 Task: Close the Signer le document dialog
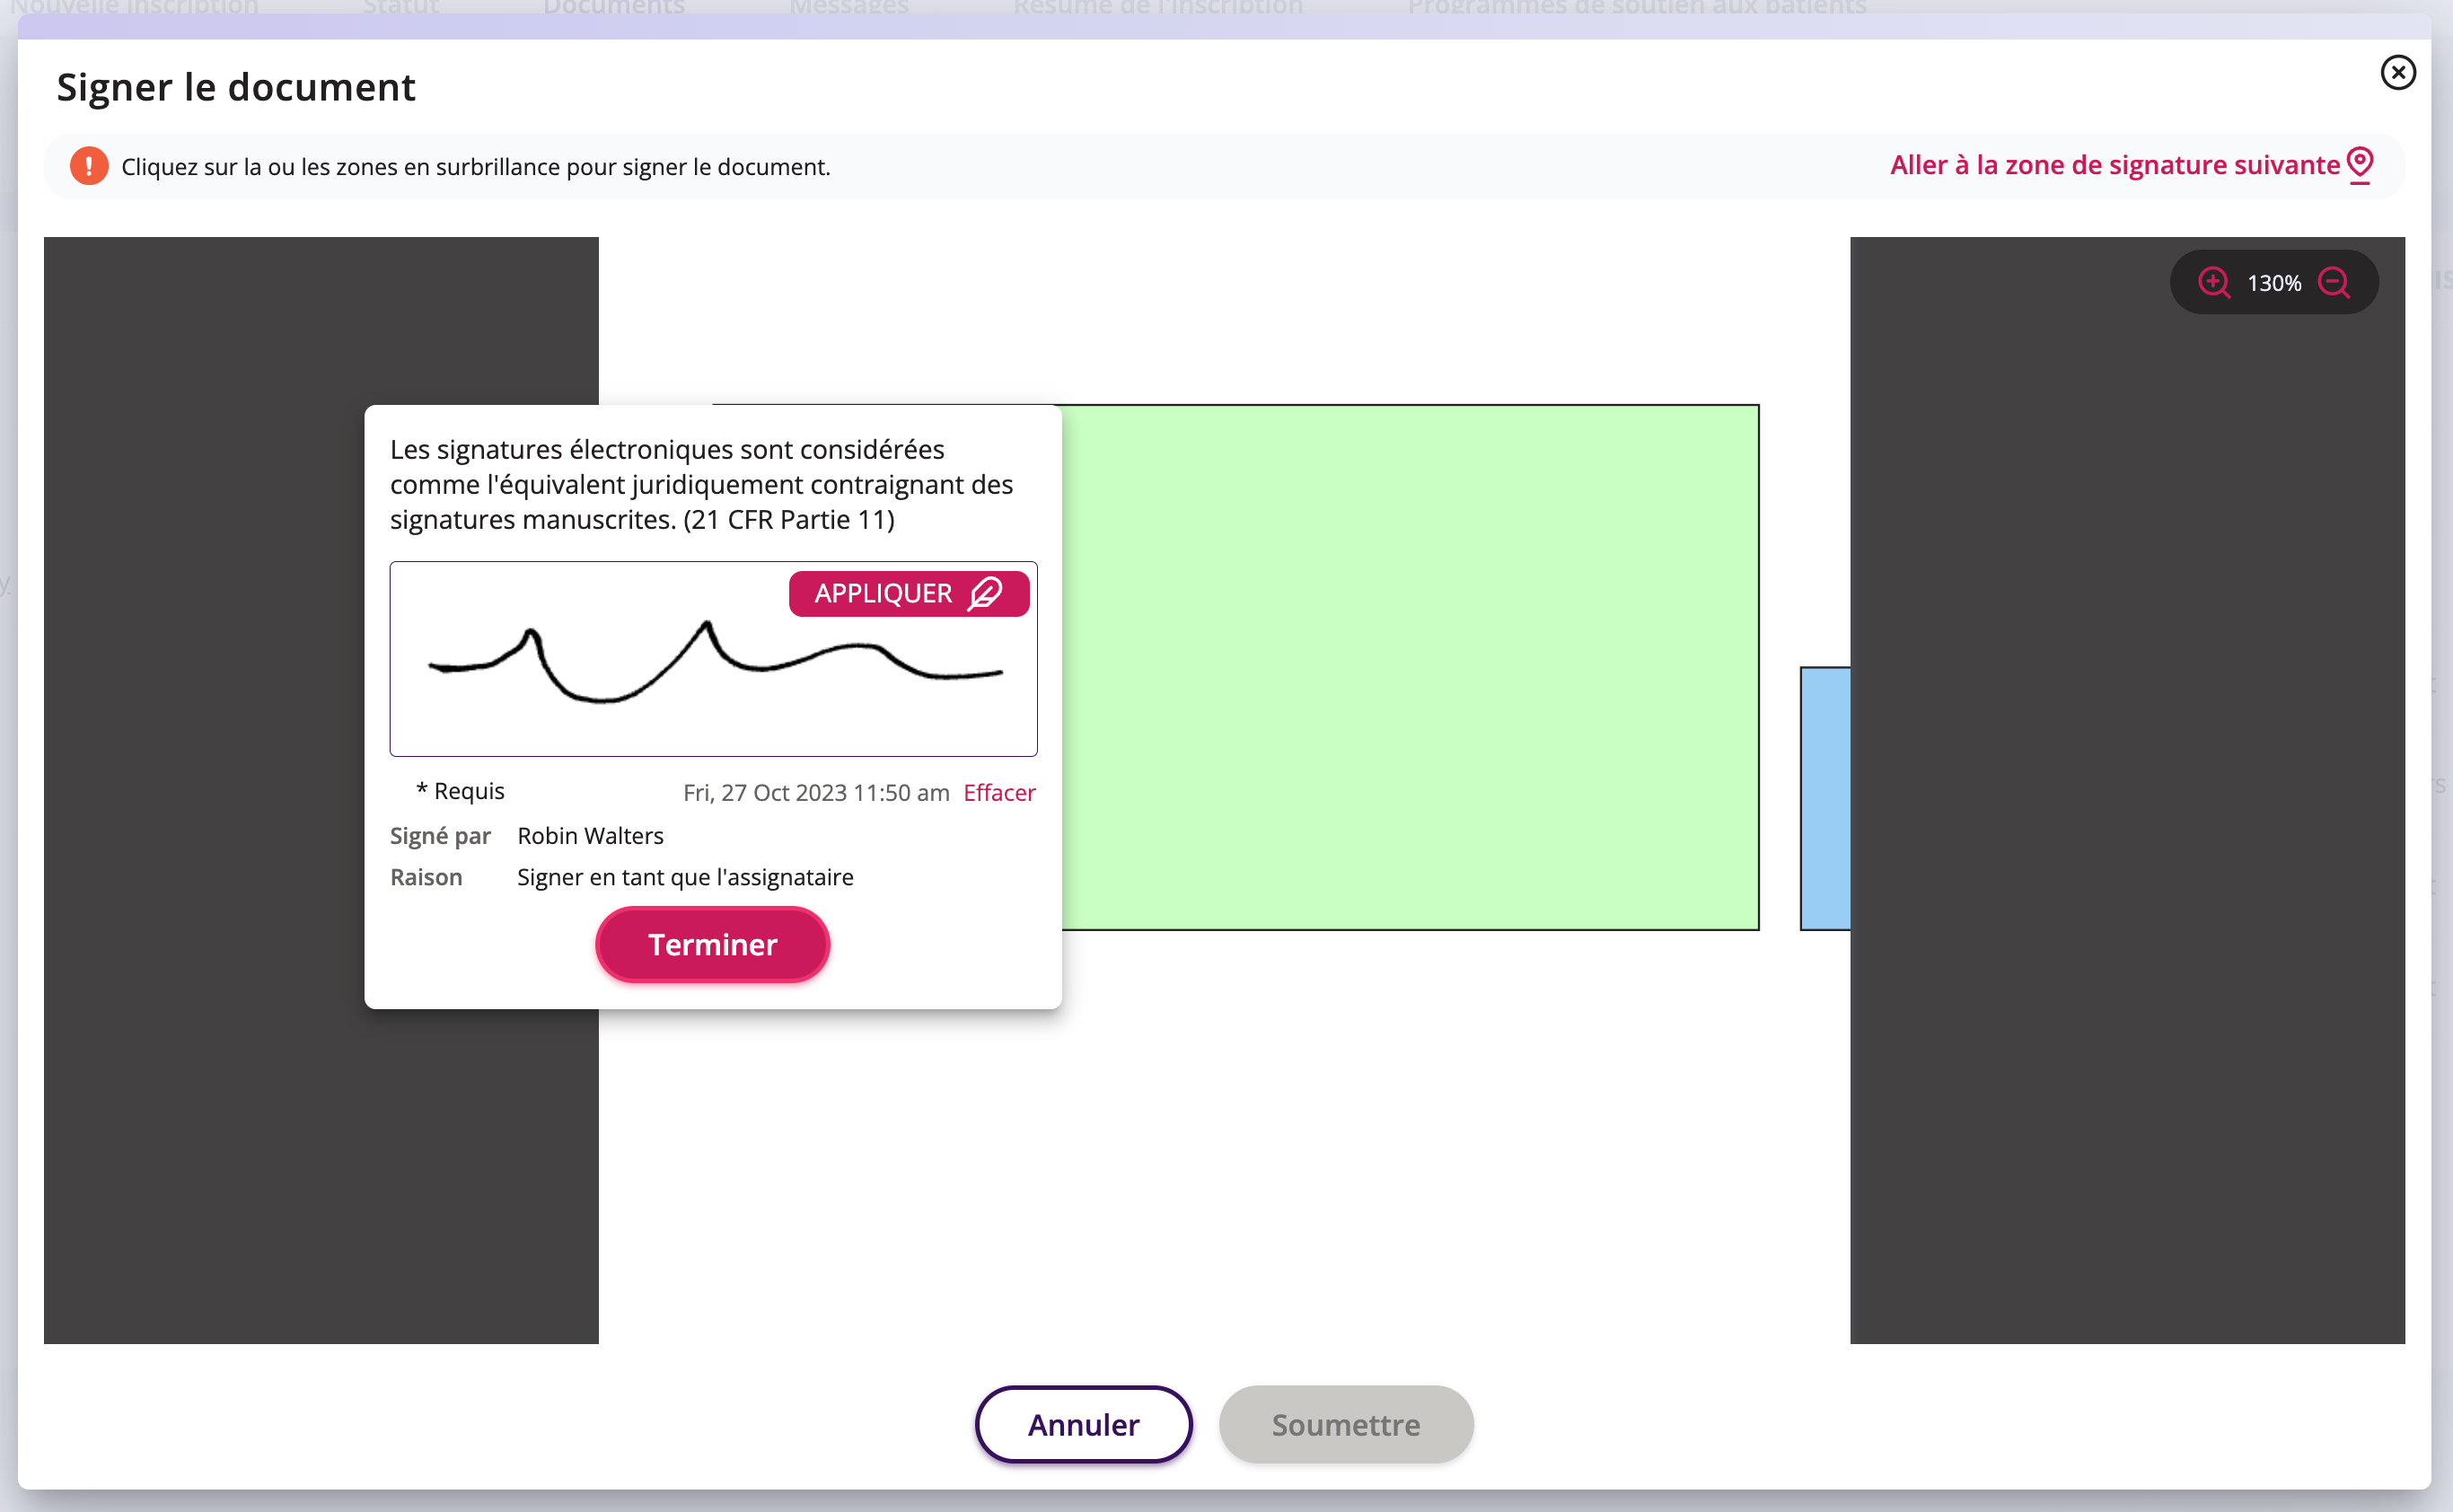click(2397, 72)
